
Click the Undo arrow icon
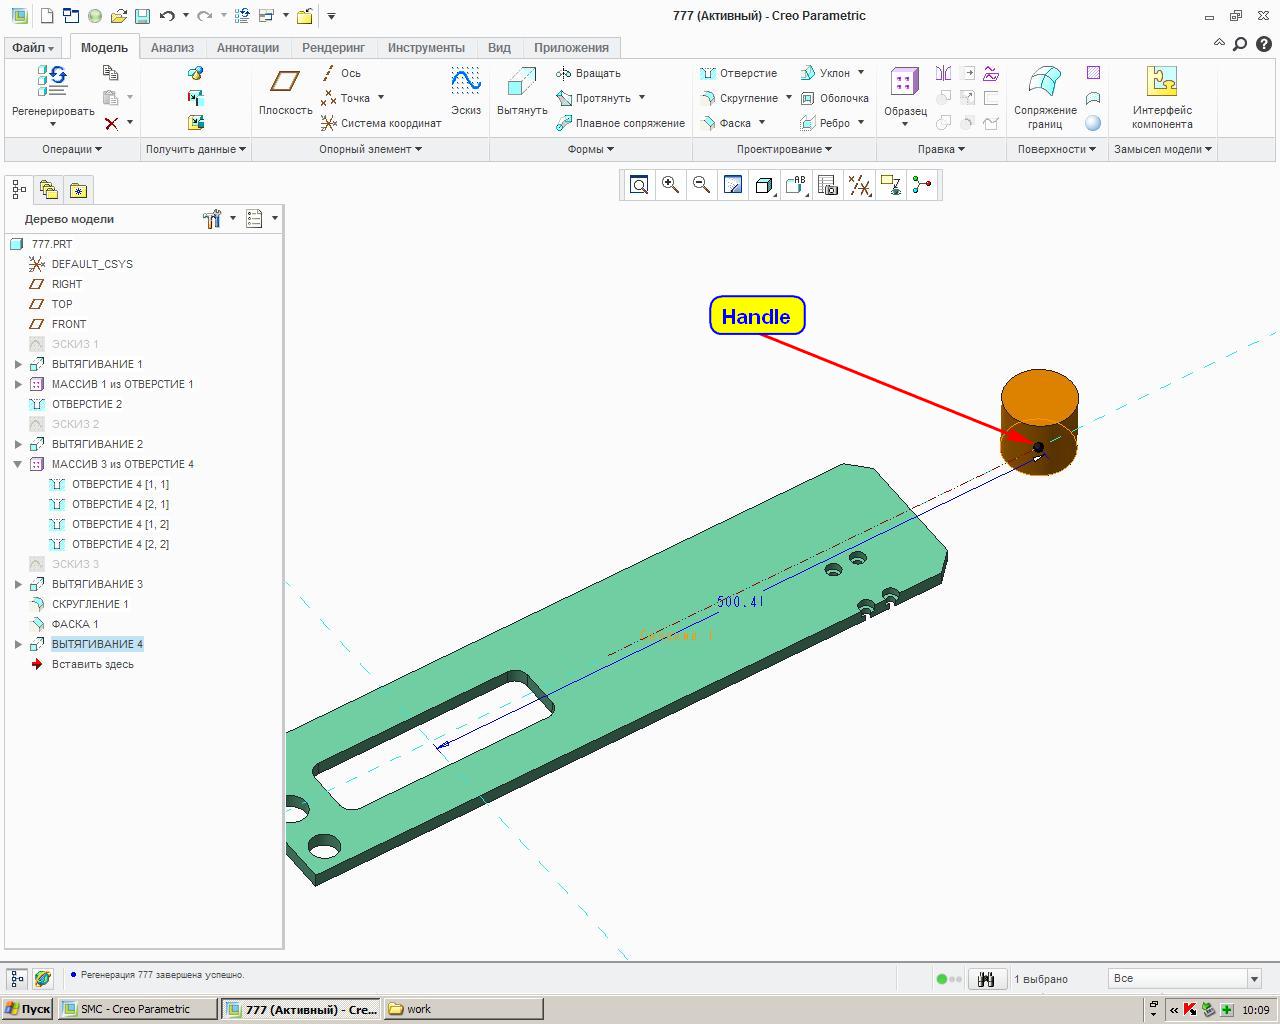[167, 16]
